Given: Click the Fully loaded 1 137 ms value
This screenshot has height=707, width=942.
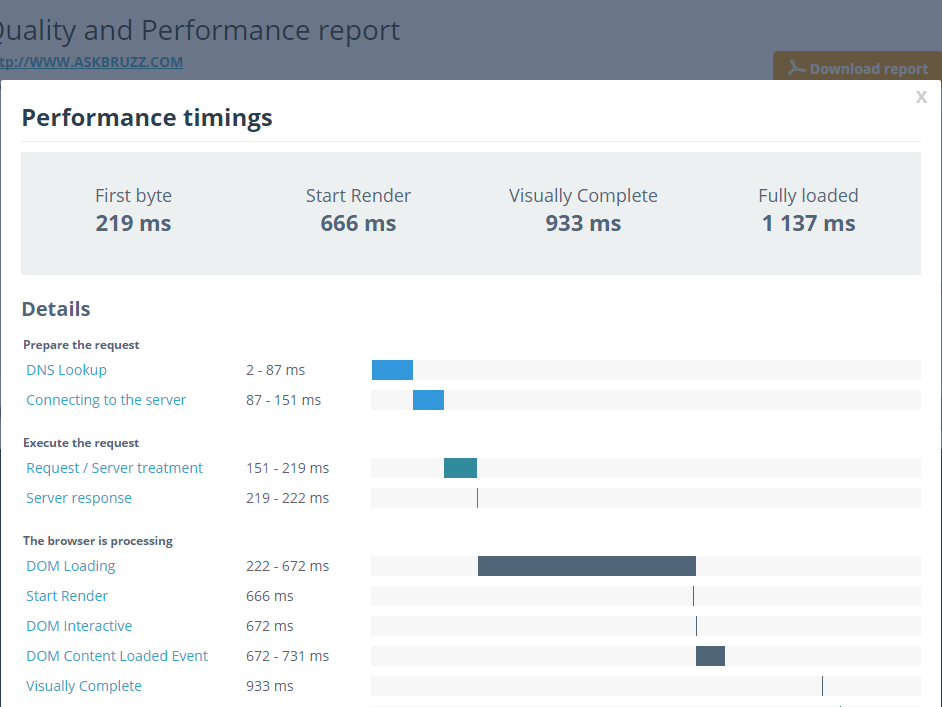Looking at the screenshot, I should pos(809,223).
